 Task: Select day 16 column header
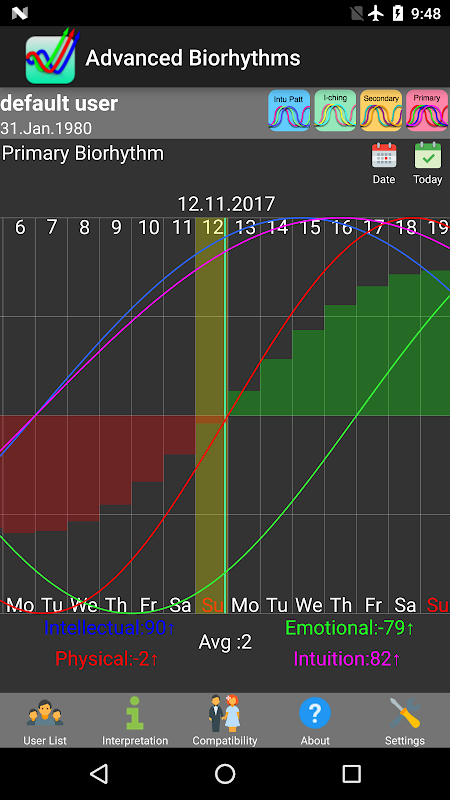341,228
